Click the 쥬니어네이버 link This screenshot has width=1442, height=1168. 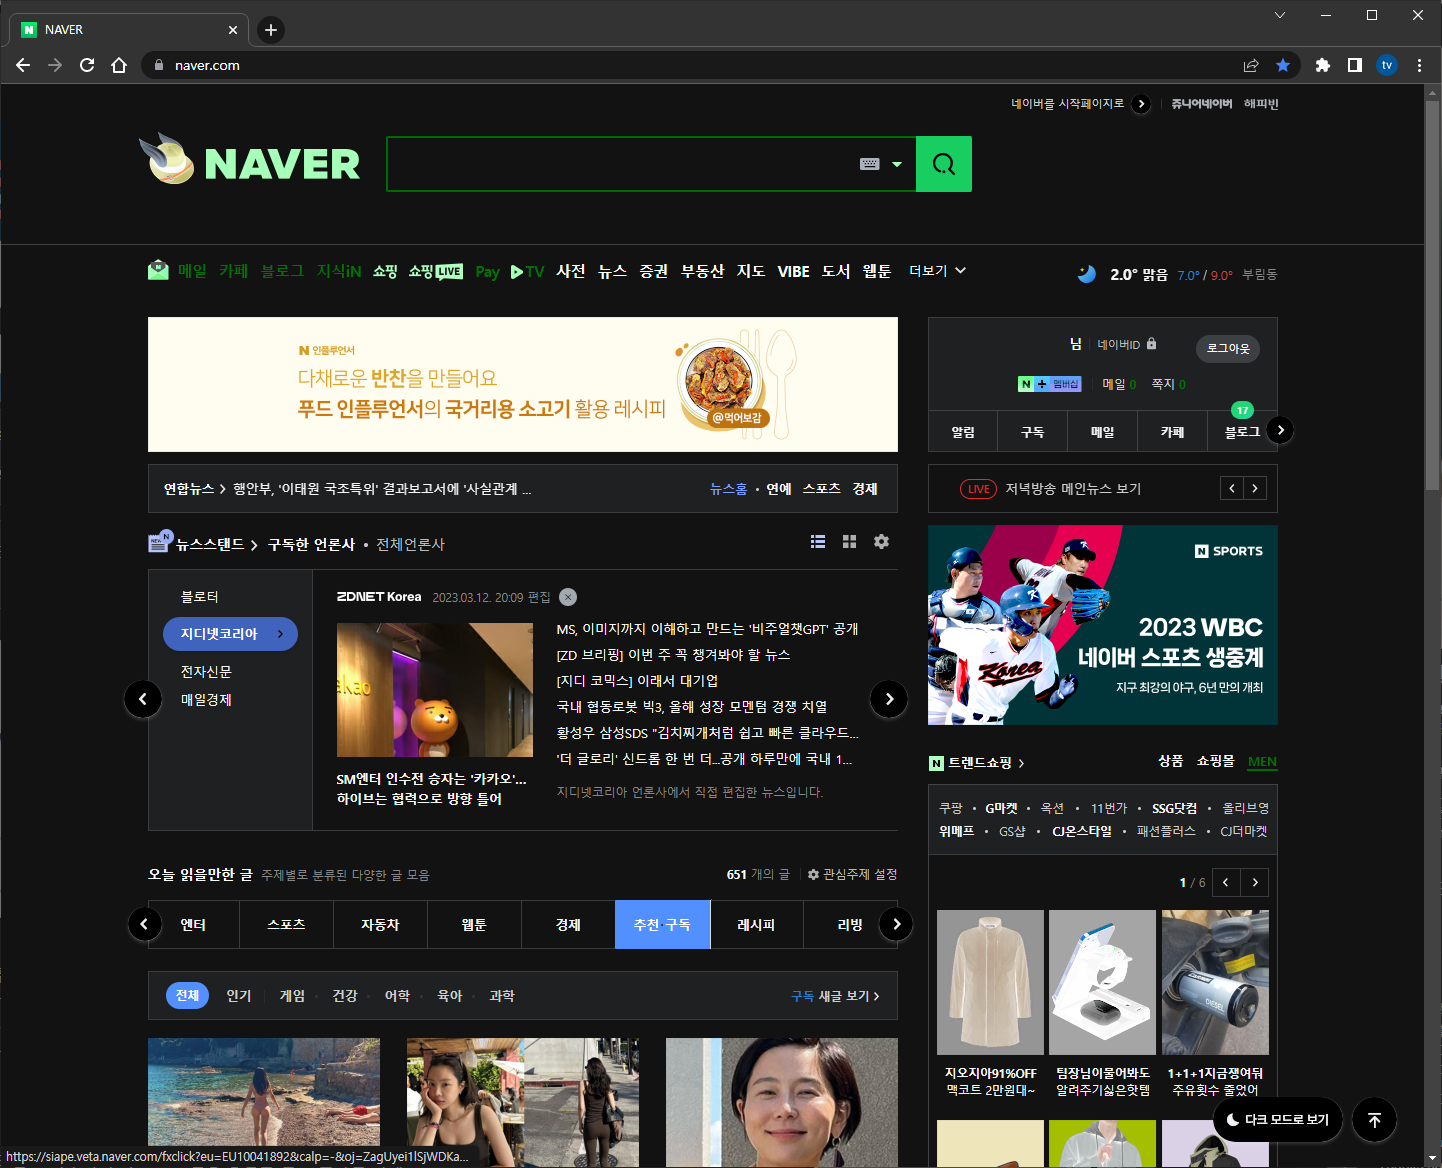click(1202, 104)
